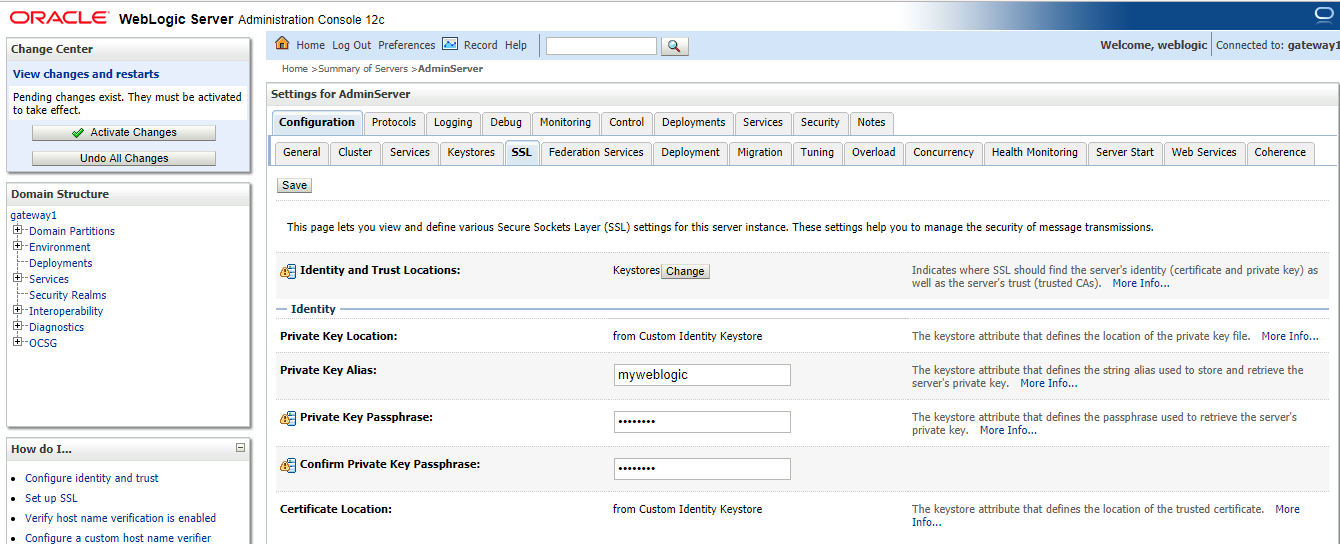Click the icon beside Identity and Trust Locations
The image size is (1340, 544).
[288, 271]
